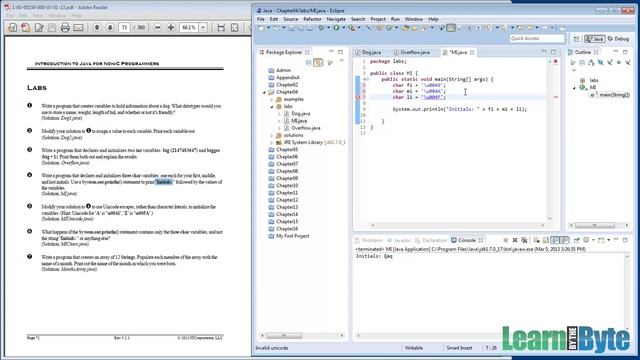Open the Open Console dropdown arrow
Screen dimensions: 640x360
[x=608, y=240]
